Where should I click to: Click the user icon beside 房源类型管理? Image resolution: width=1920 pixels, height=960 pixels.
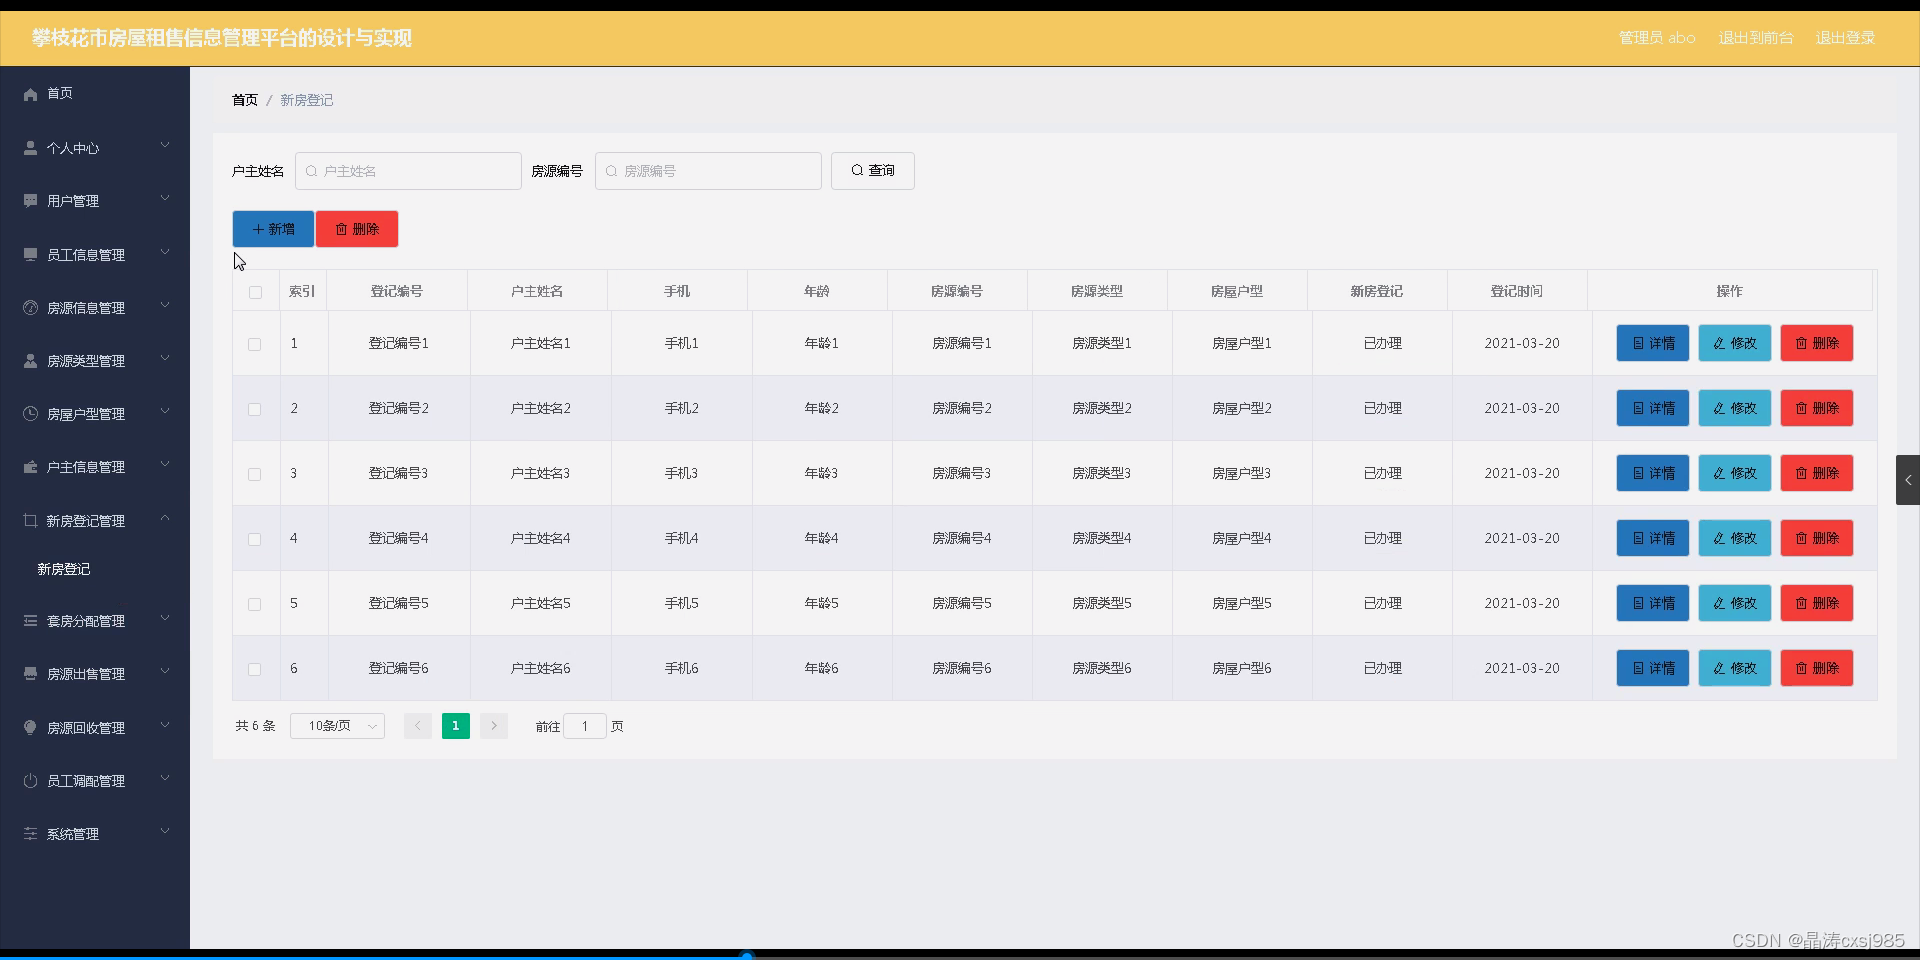pyautogui.click(x=30, y=361)
